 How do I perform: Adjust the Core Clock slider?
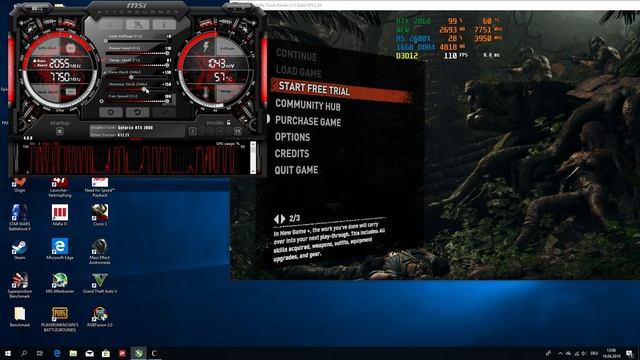[x=138, y=77]
